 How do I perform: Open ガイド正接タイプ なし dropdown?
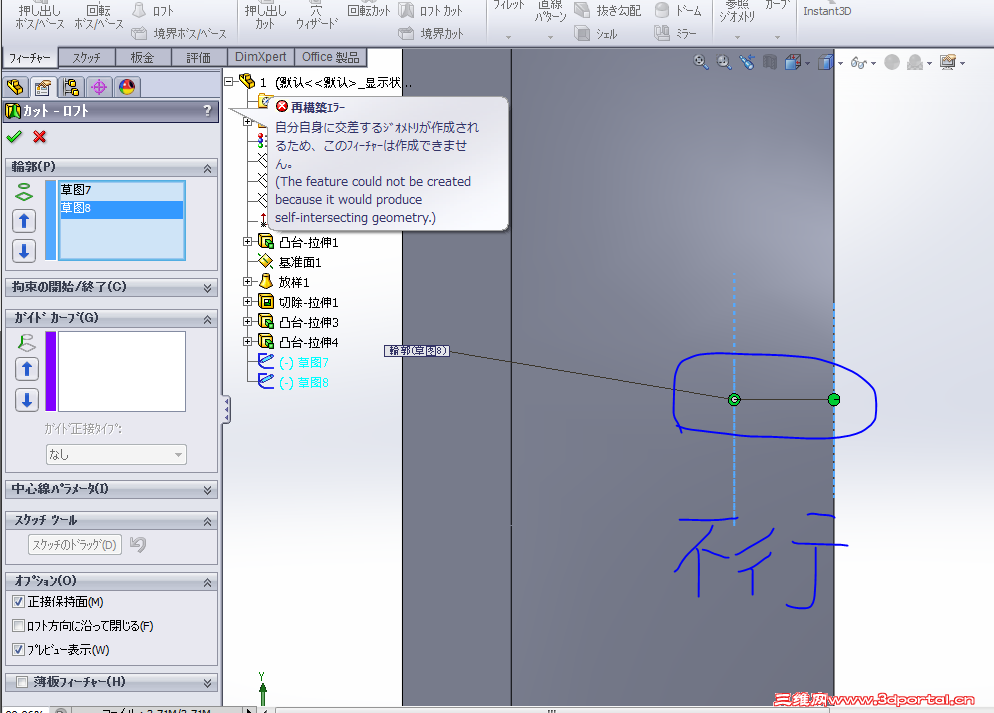click(x=116, y=454)
